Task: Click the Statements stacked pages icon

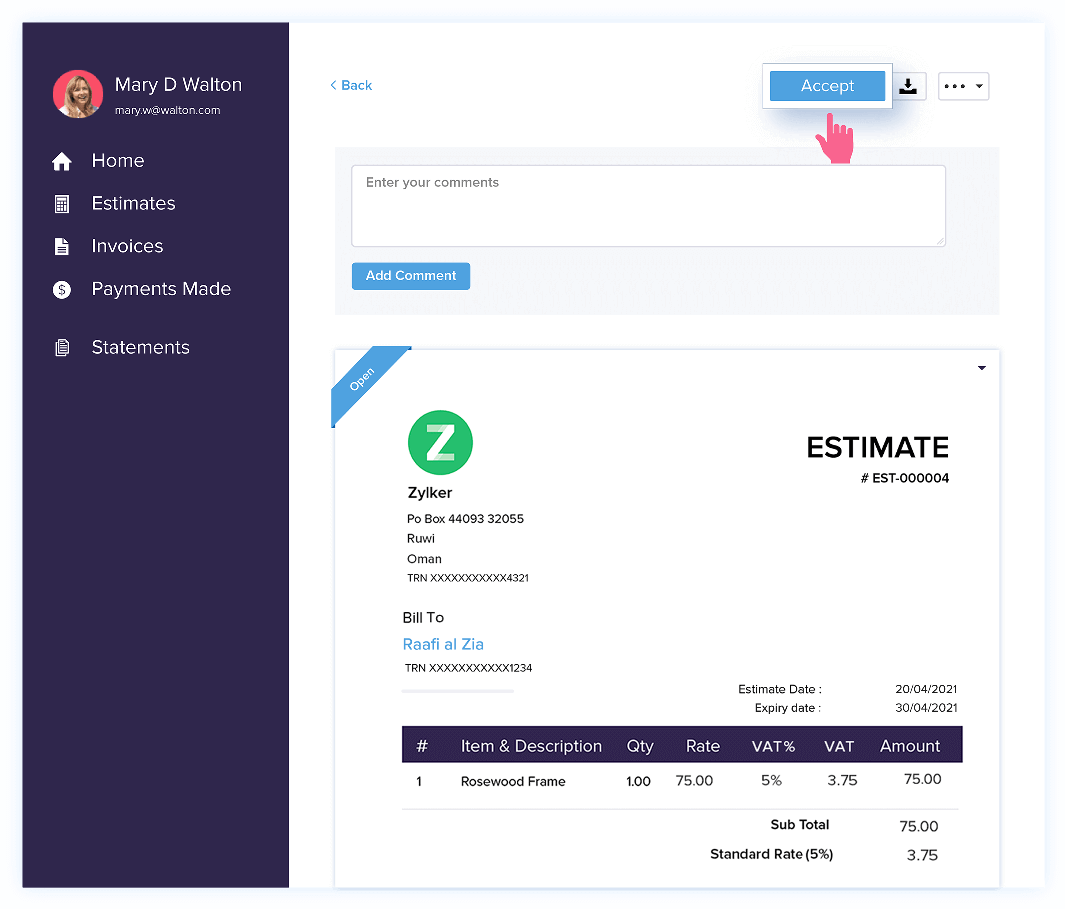Action: (62, 348)
